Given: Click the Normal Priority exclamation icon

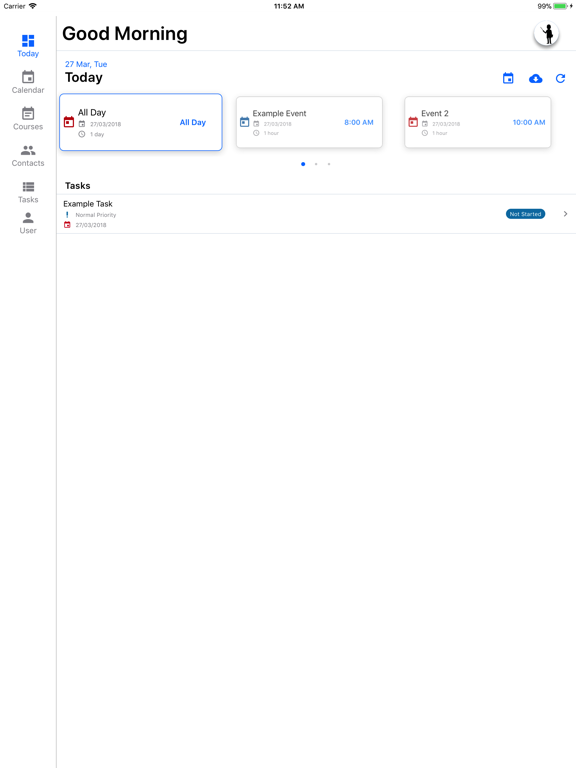Looking at the screenshot, I should [67, 215].
